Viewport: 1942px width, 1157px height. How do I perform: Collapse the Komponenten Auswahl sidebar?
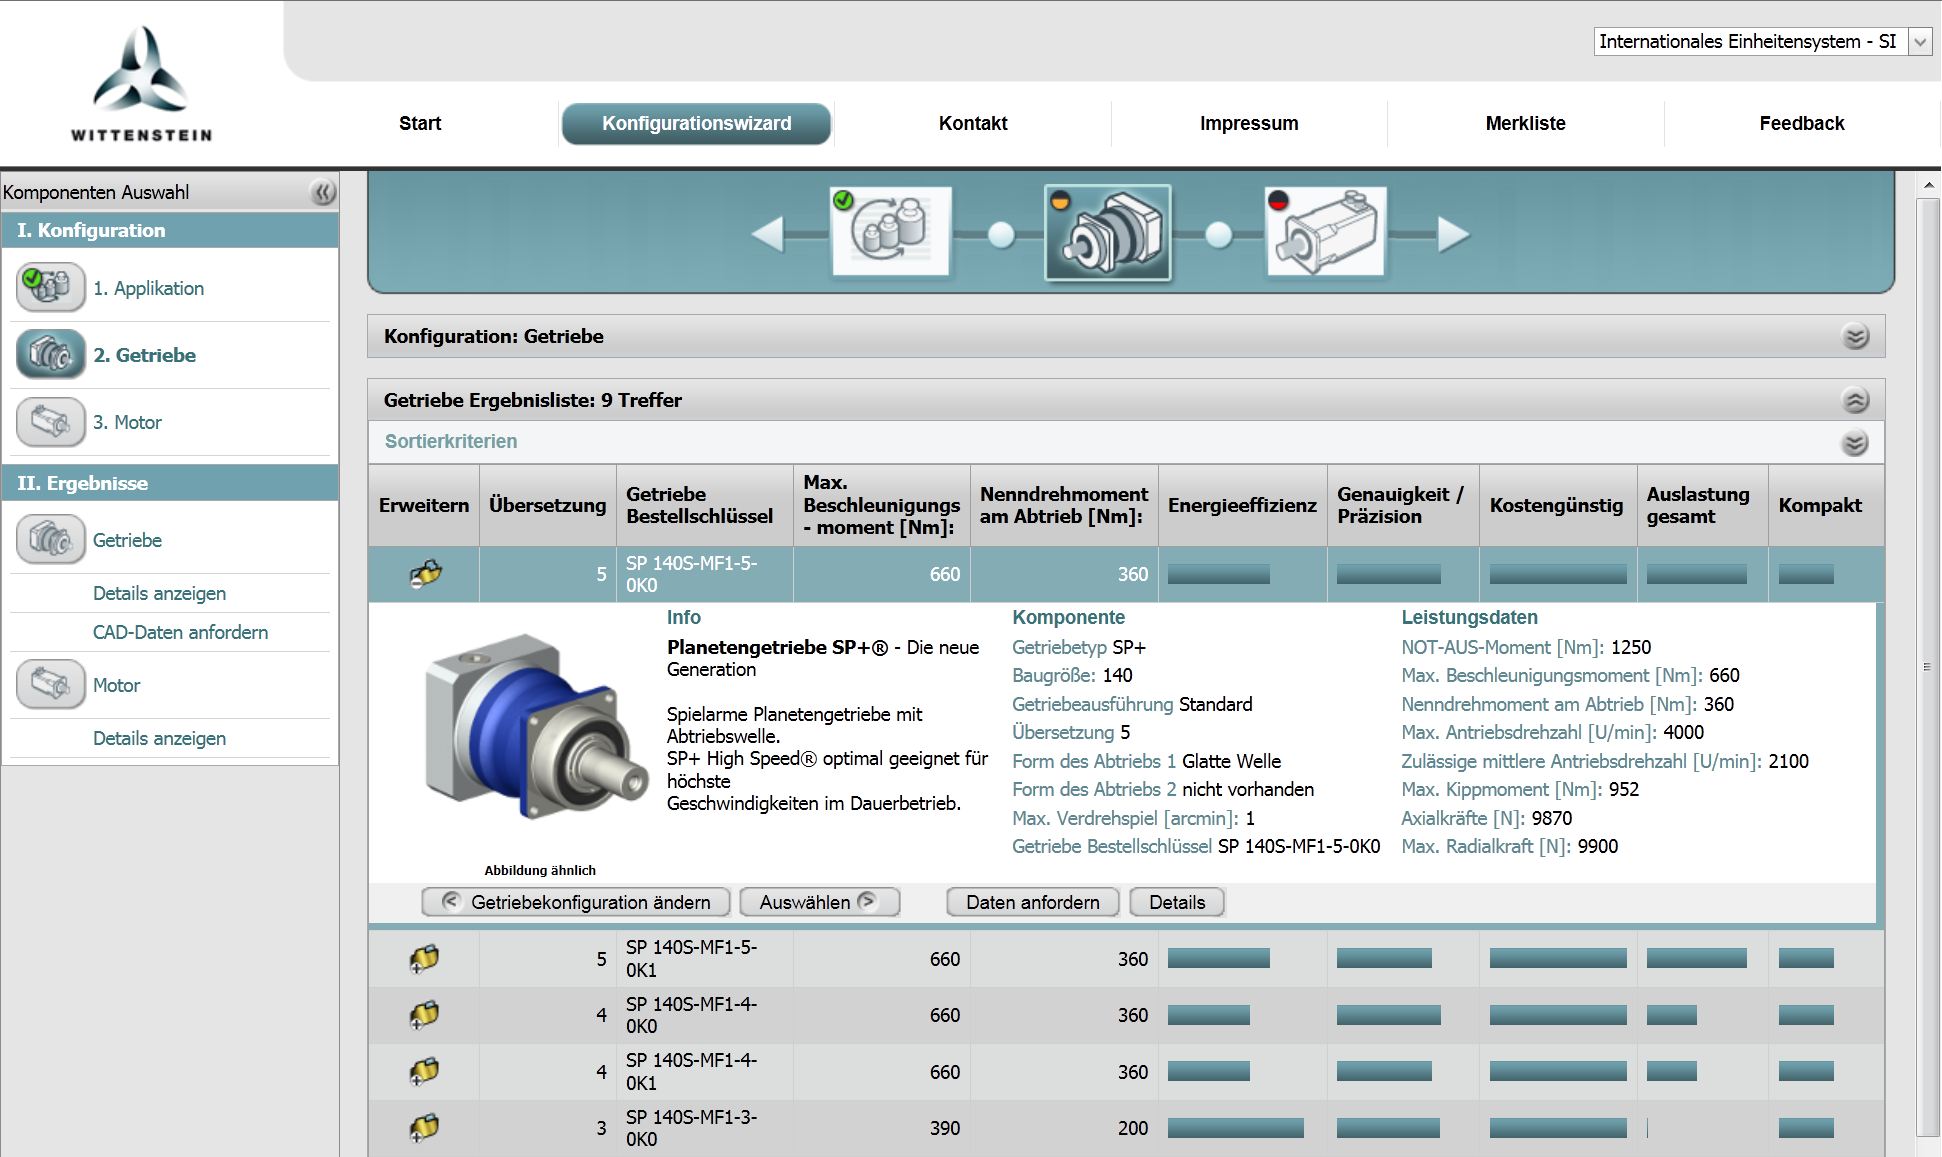(322, 192)
